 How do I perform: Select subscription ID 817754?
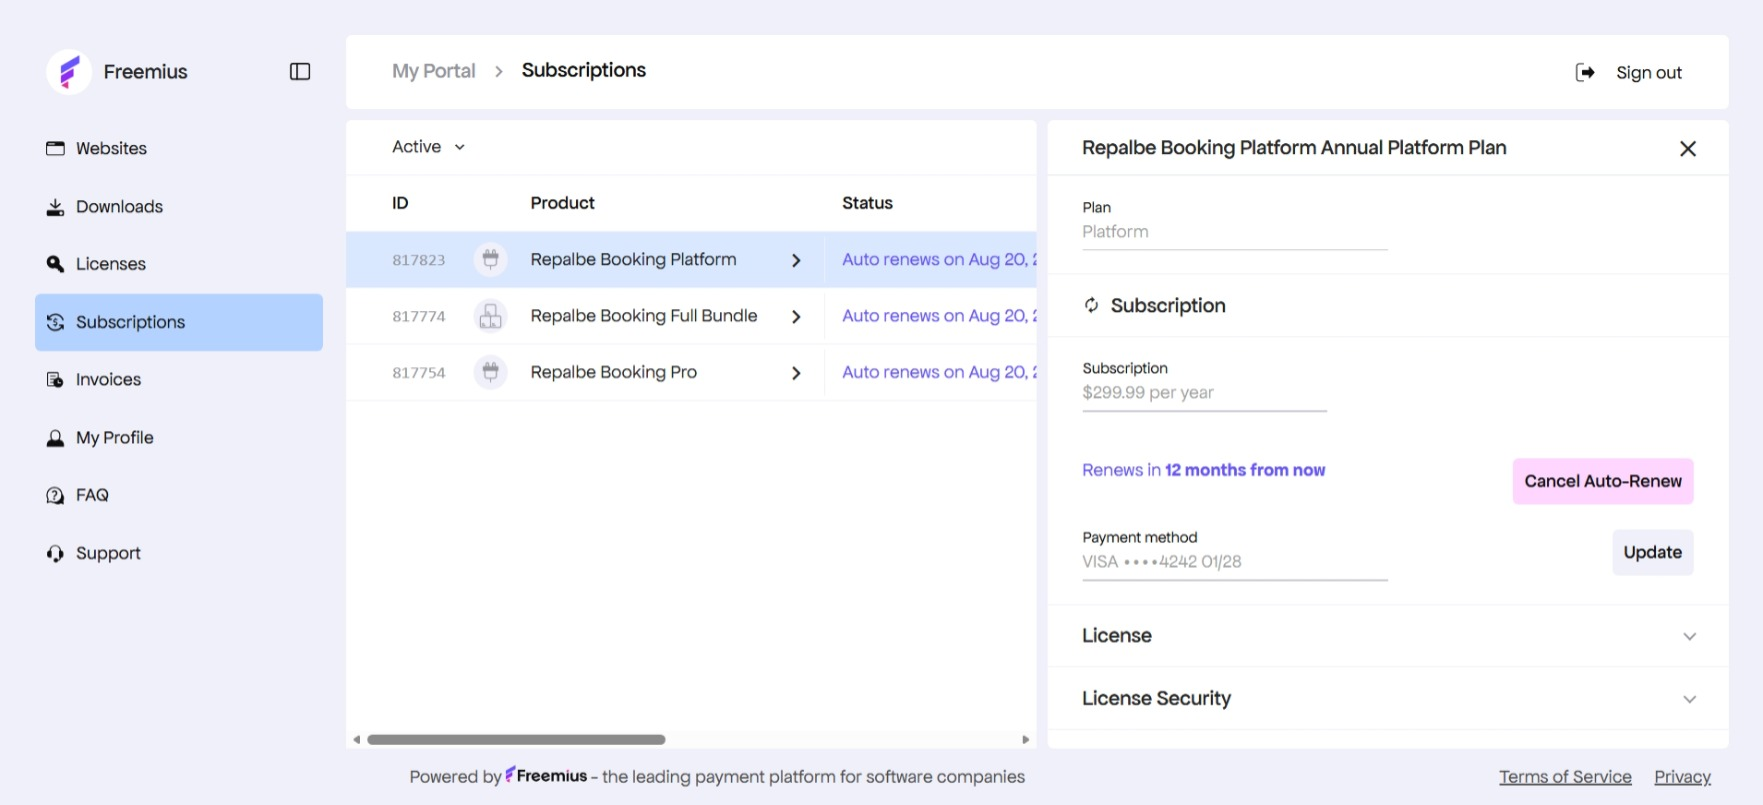pos(418,372)
